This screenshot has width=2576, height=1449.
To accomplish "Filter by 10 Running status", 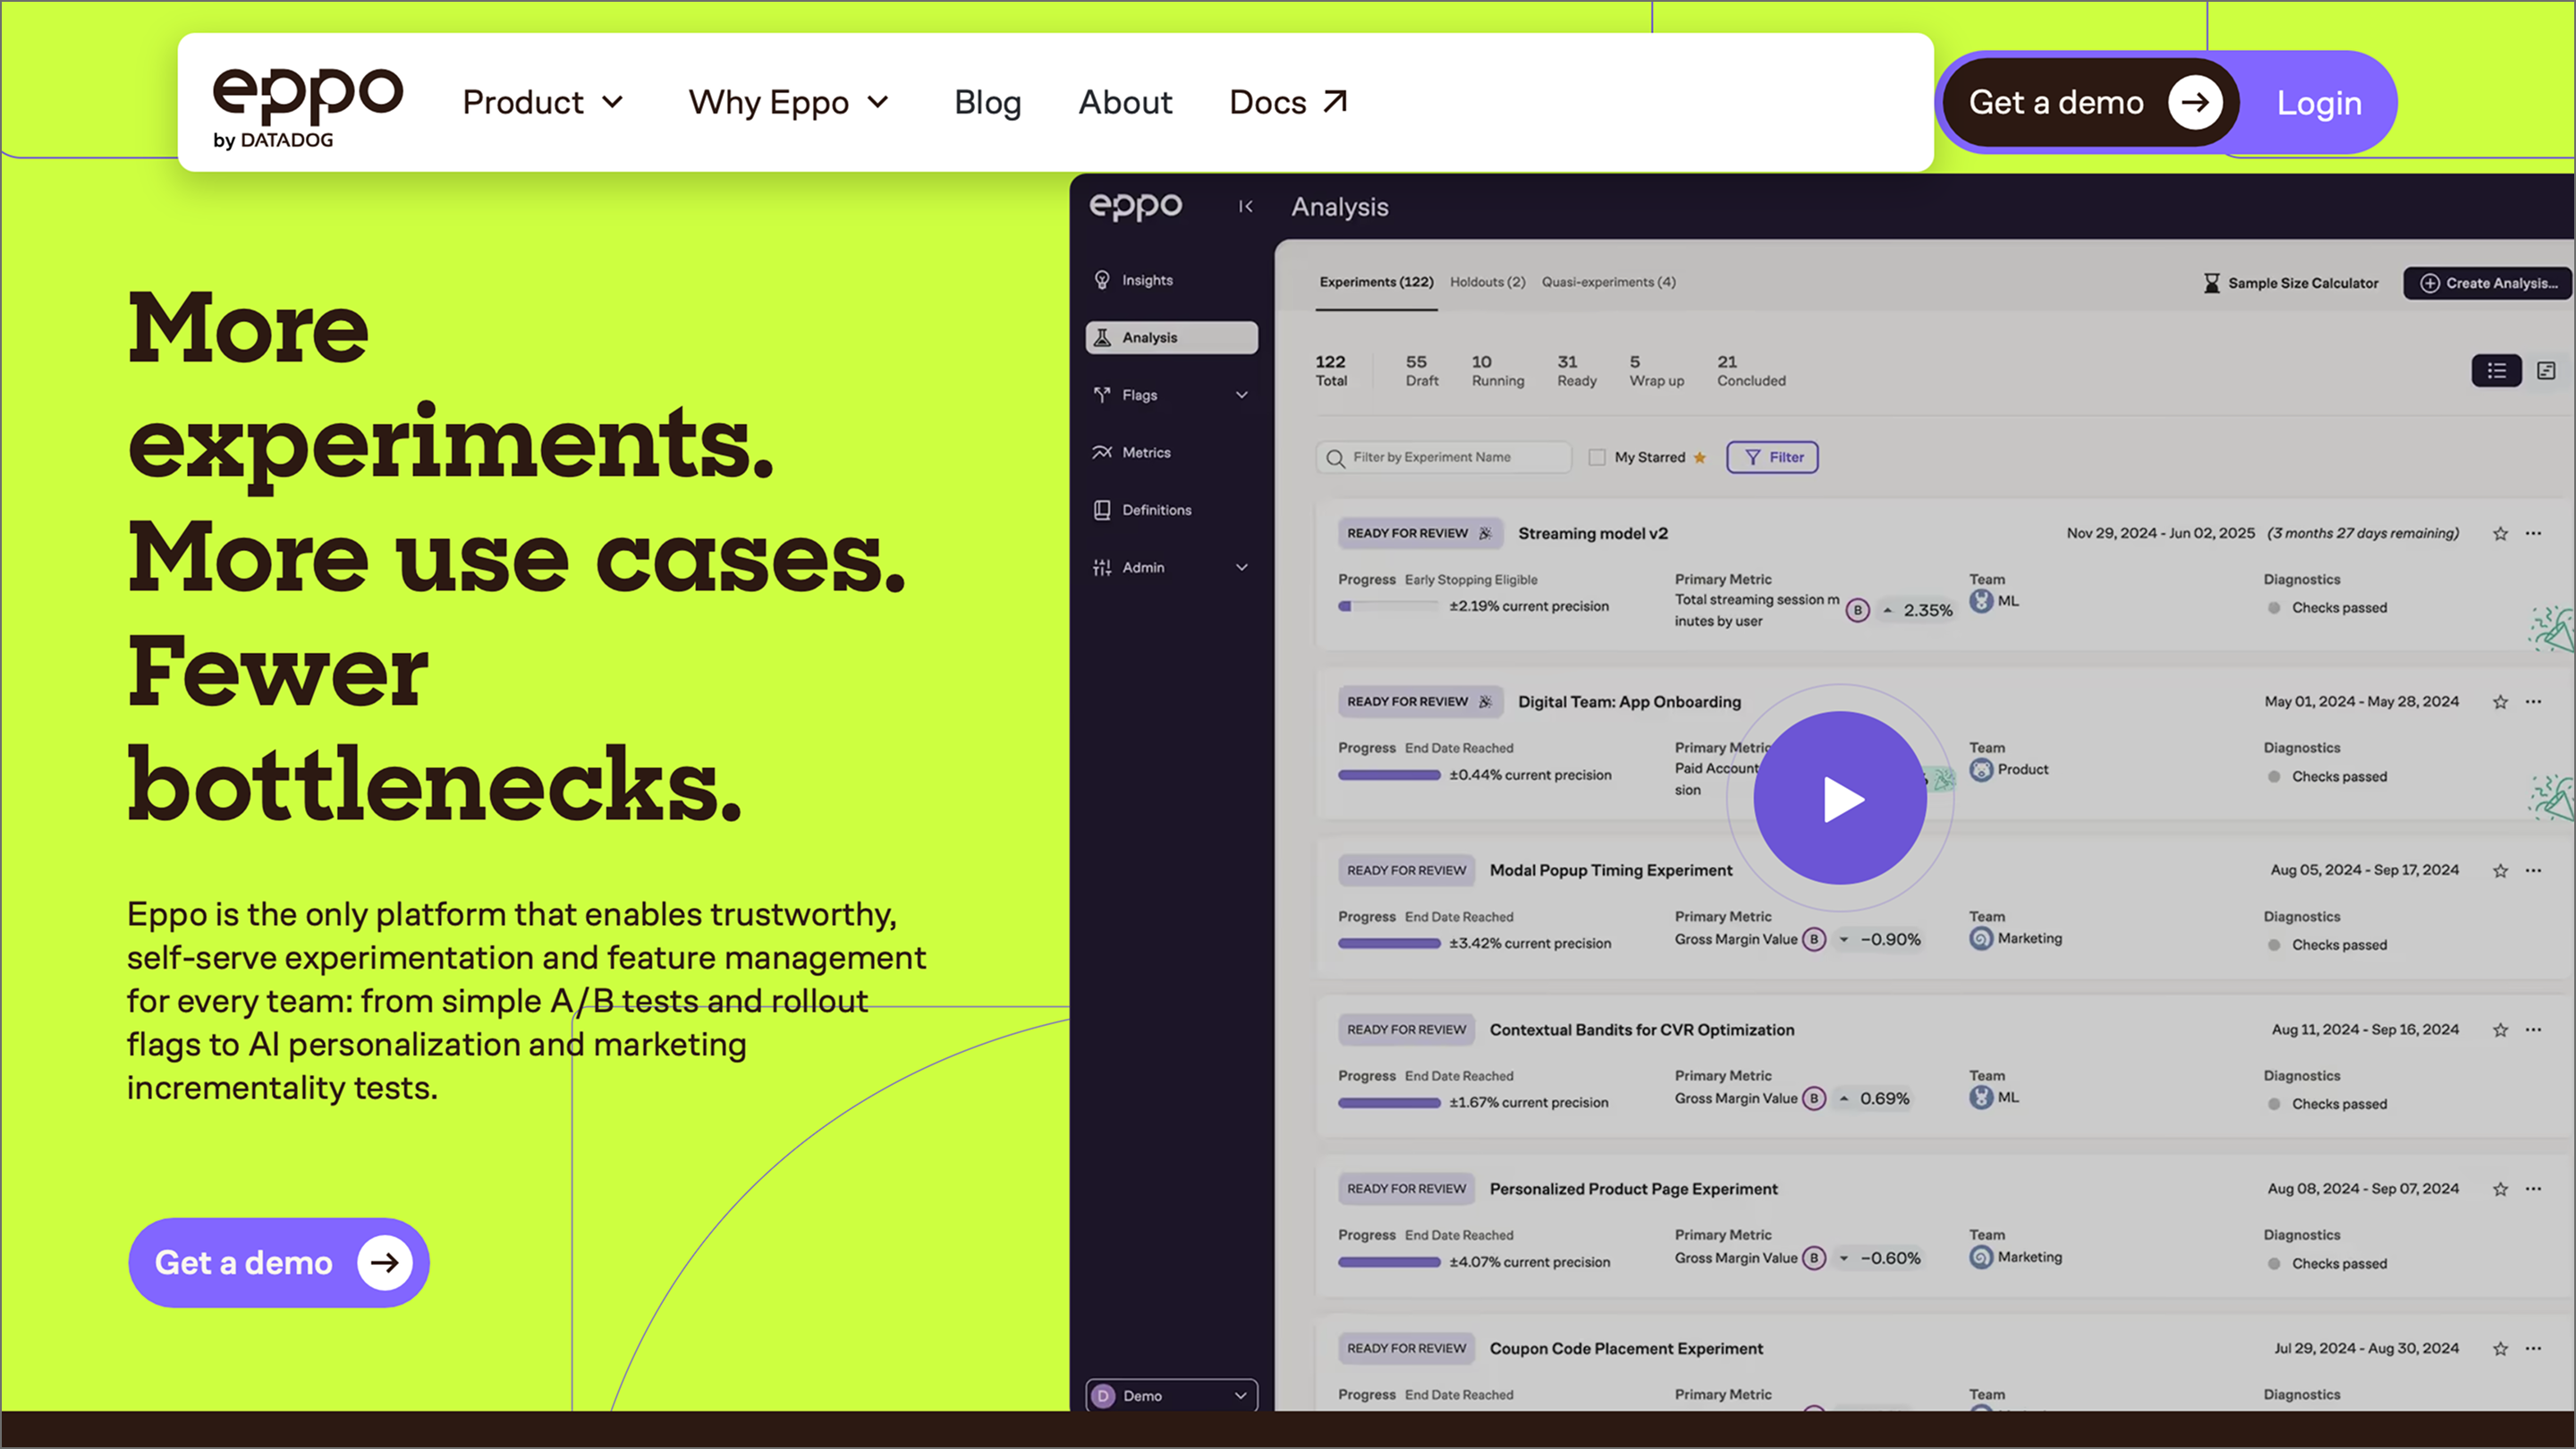I will pos(1497,370).
